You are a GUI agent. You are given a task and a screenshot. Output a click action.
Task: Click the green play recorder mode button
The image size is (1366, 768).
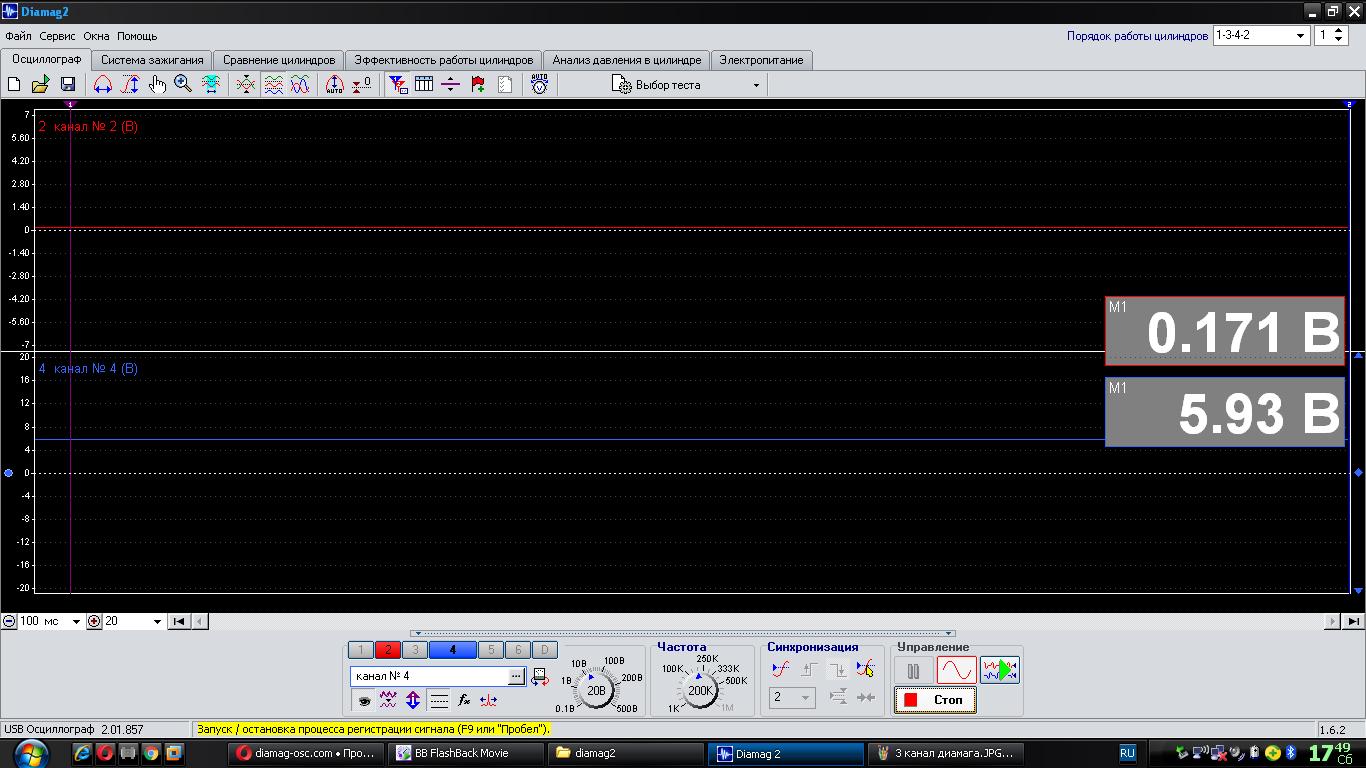click(999, 670)
